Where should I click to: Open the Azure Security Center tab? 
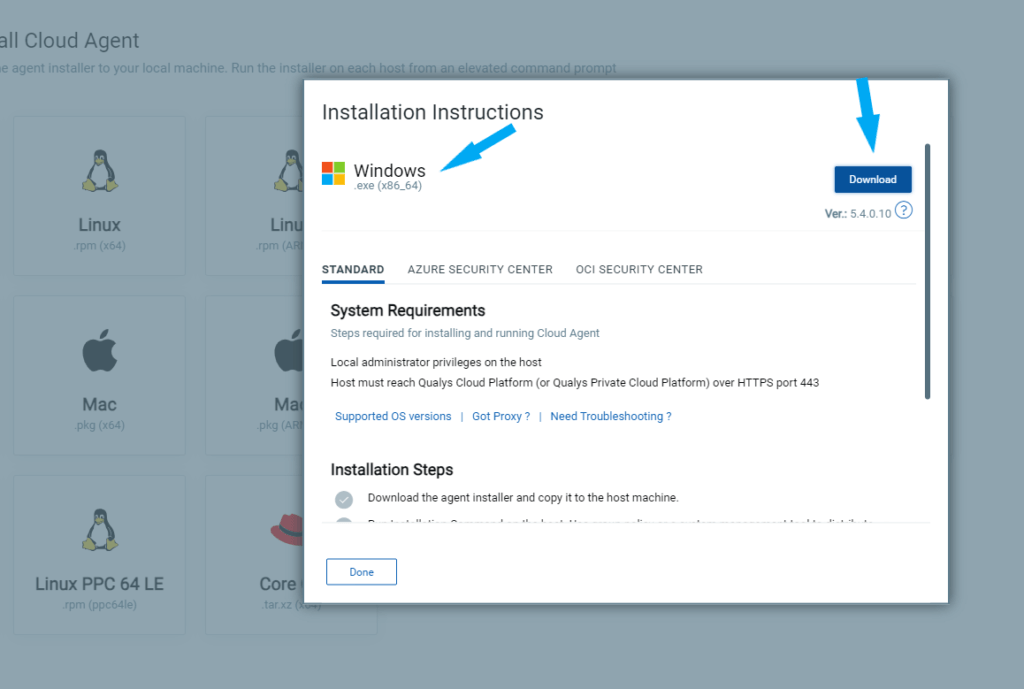click(480, 270)
